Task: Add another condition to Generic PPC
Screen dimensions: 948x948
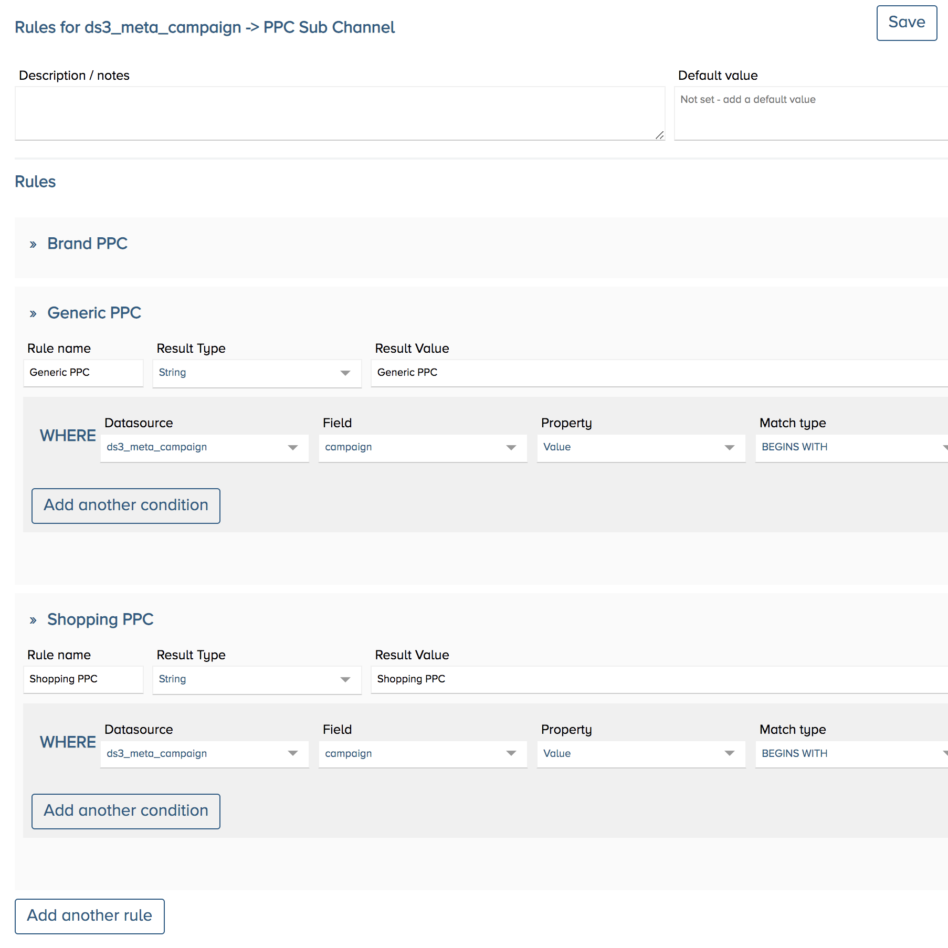Action: 125,505
